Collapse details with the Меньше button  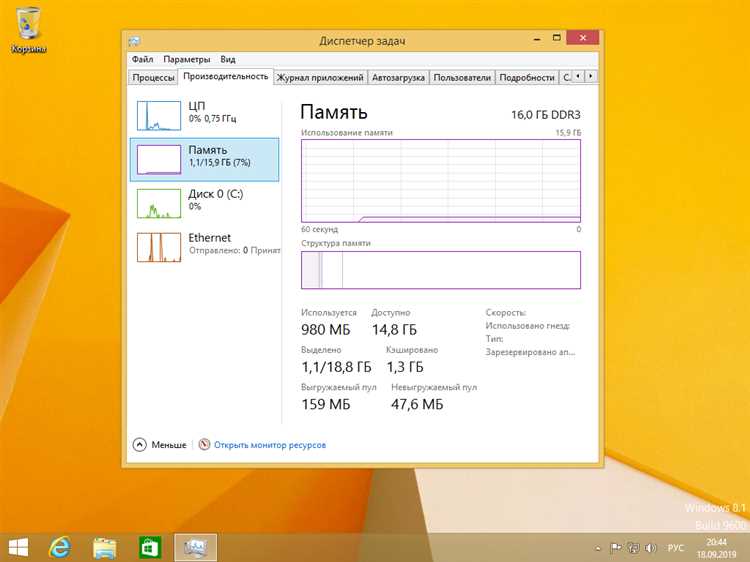[160, 445]
